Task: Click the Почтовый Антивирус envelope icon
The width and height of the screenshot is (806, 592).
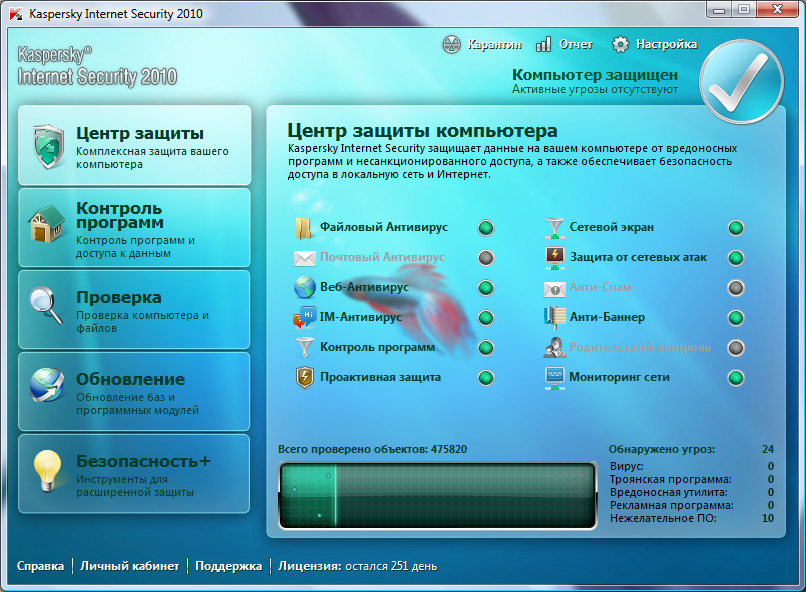Action: click(304, 258)
